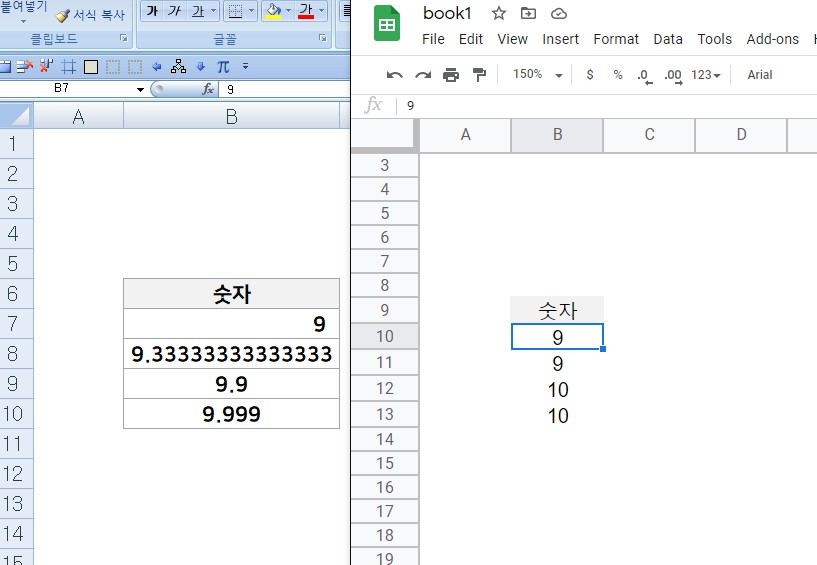The height and width of the screenshot is (565, 817).
Task: Apply underline 가 in Excel font group
Action: (x=197, y=11)
